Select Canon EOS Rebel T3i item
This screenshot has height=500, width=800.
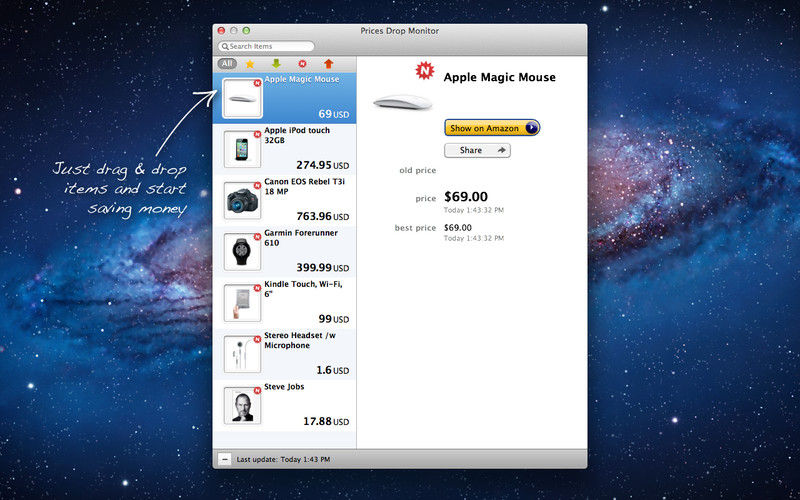coord(285,201)
